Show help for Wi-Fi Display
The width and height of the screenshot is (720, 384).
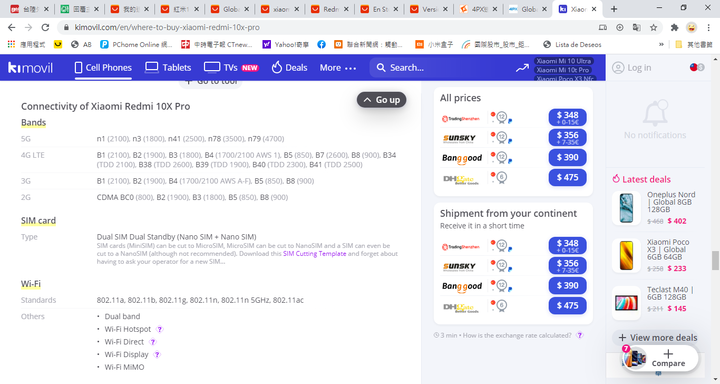point(157,355)
